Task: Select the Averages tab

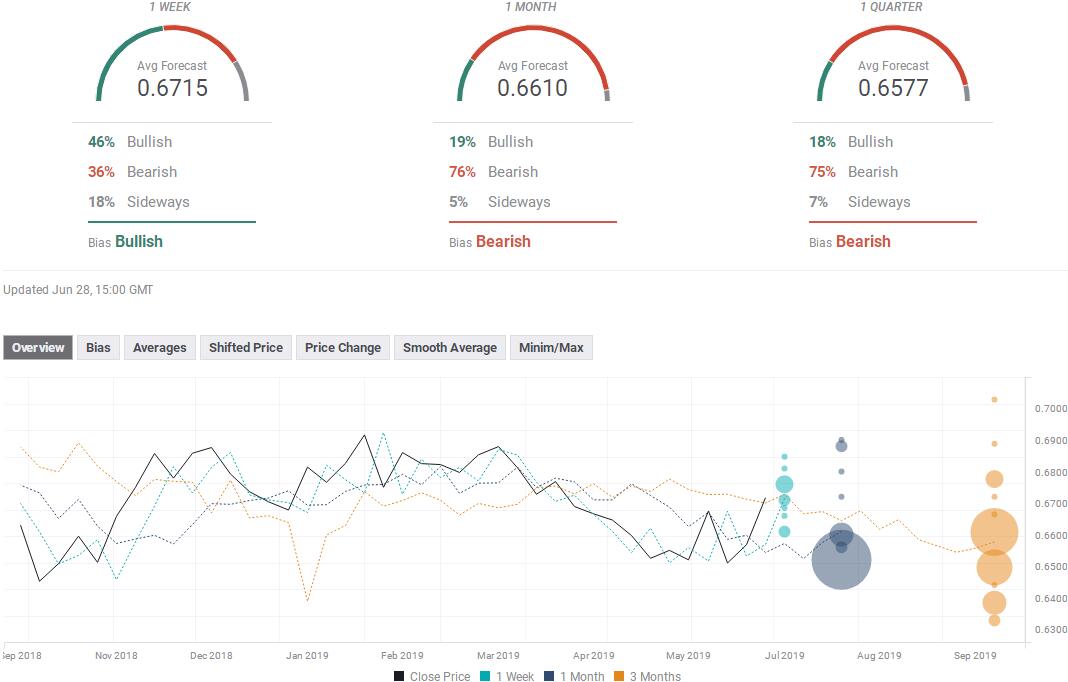Action: click(160, 348)
